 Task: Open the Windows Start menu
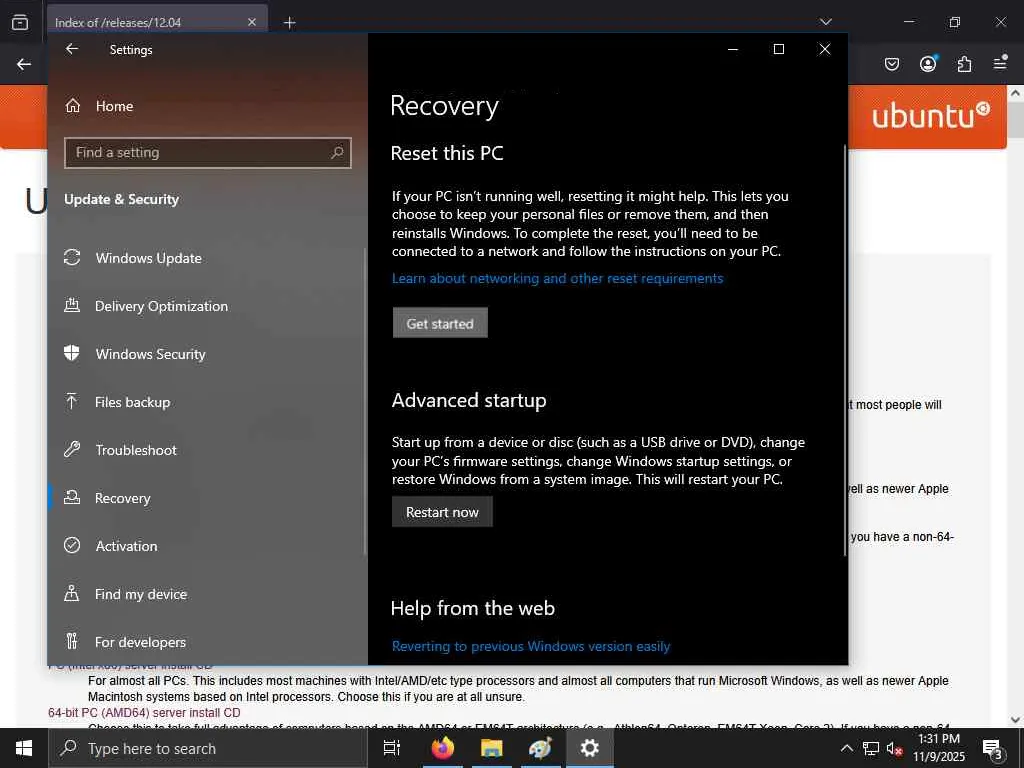click(x=24, y=748)
